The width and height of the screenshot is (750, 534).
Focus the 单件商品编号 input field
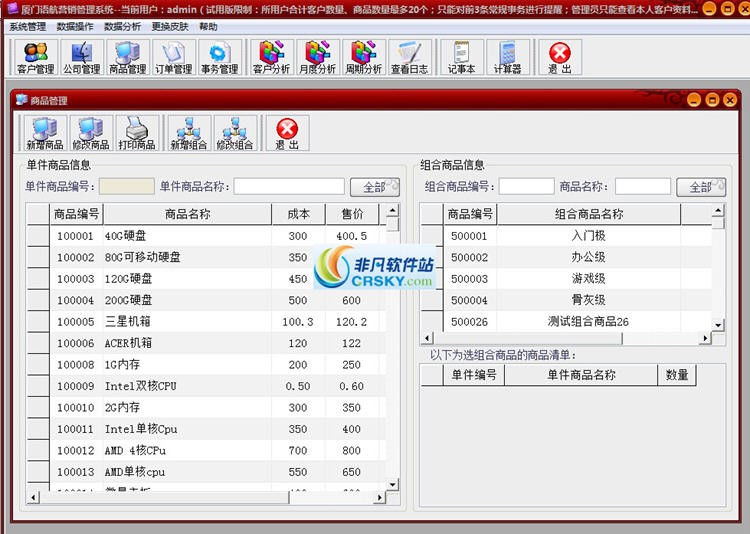click(127, 187)
